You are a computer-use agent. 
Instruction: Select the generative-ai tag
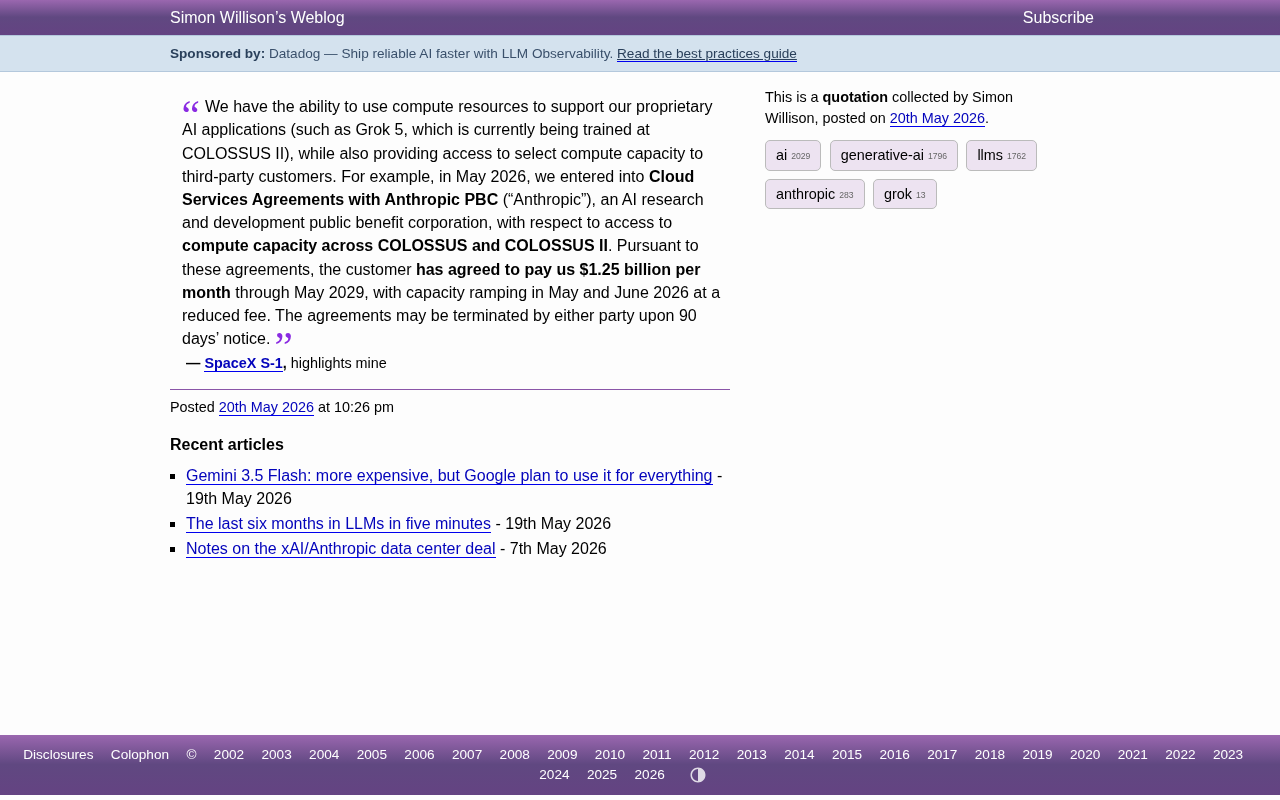coord(894,155)
